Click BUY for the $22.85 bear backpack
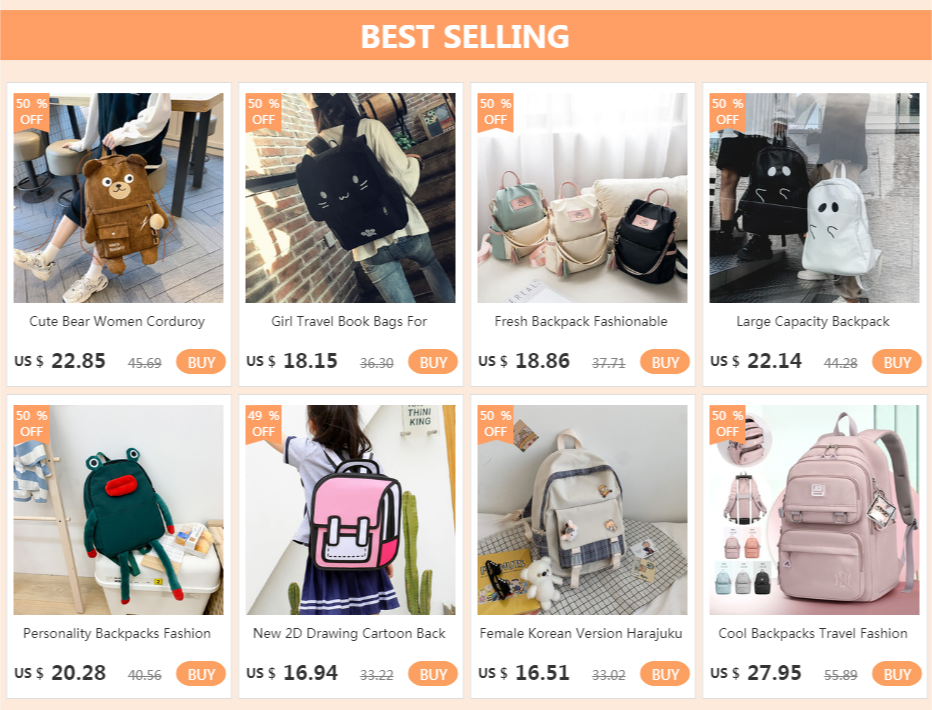This screenshot has height=710, width=932. click(x=201, y=362)
